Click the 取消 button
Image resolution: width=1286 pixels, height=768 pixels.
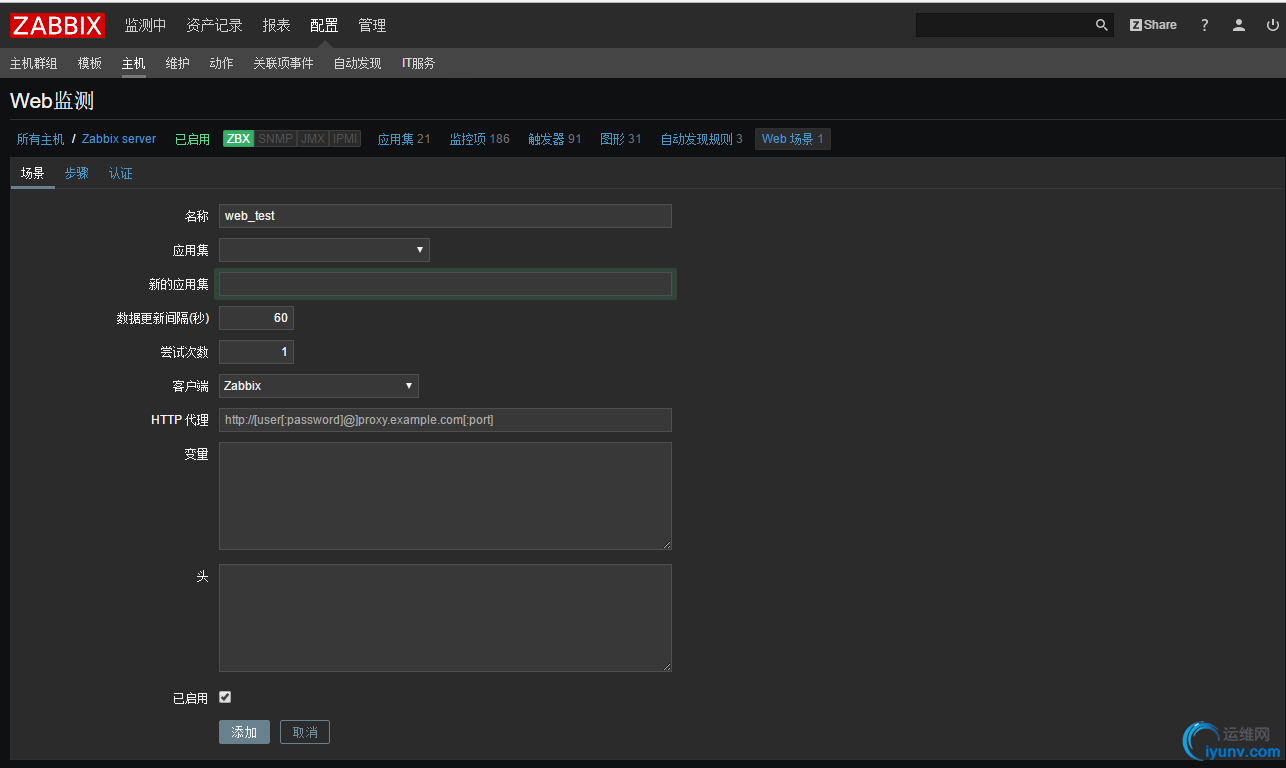(x=305, y=732)
